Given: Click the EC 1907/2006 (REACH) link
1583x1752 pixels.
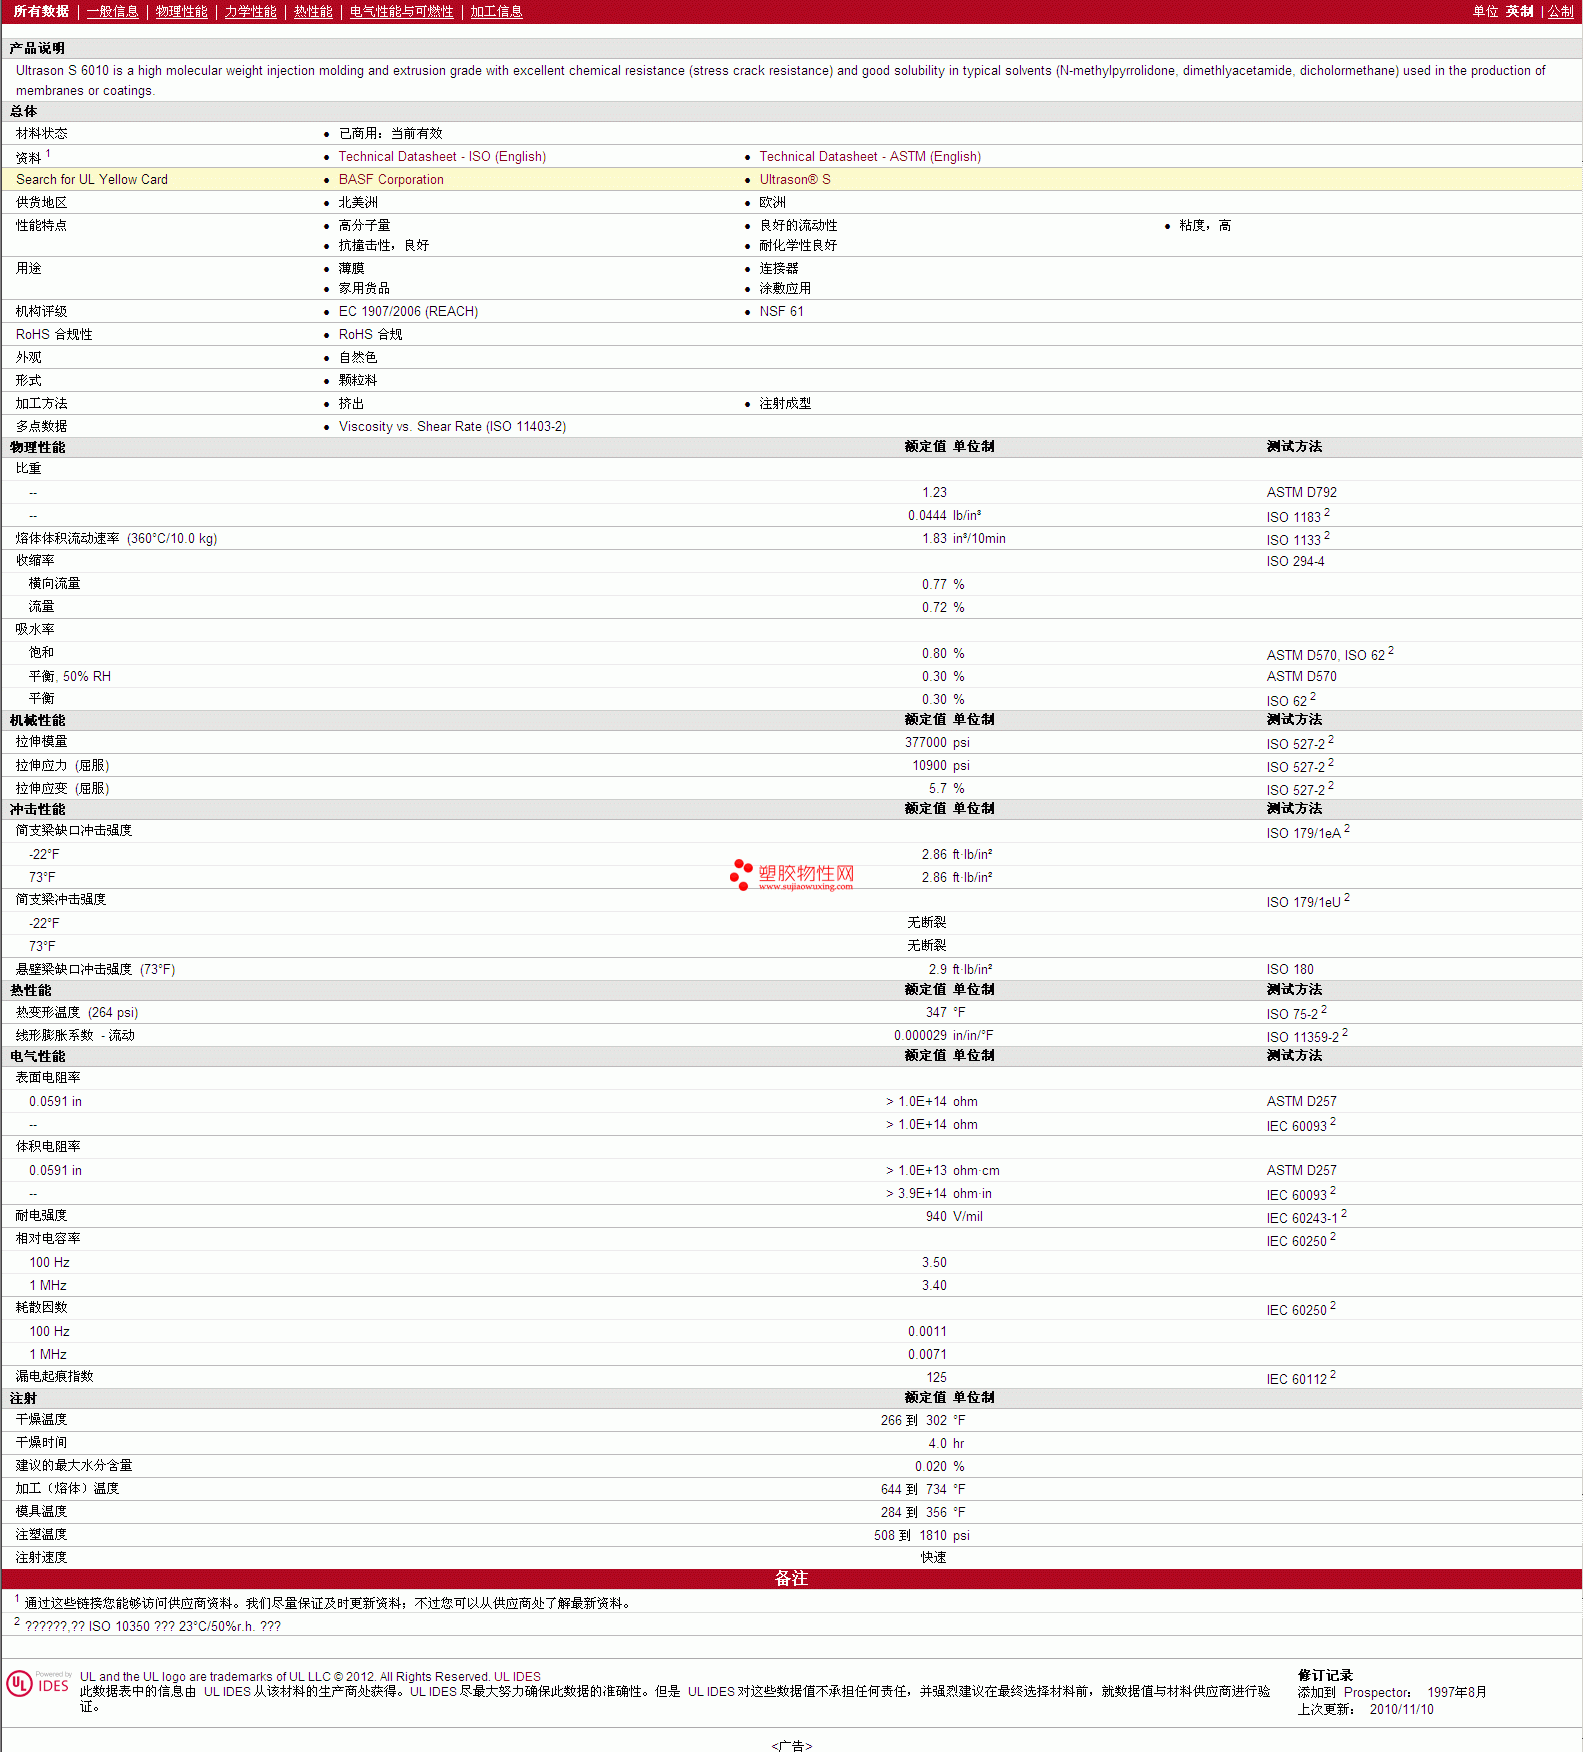Looking at the screenshot, I should coord(408,312).
